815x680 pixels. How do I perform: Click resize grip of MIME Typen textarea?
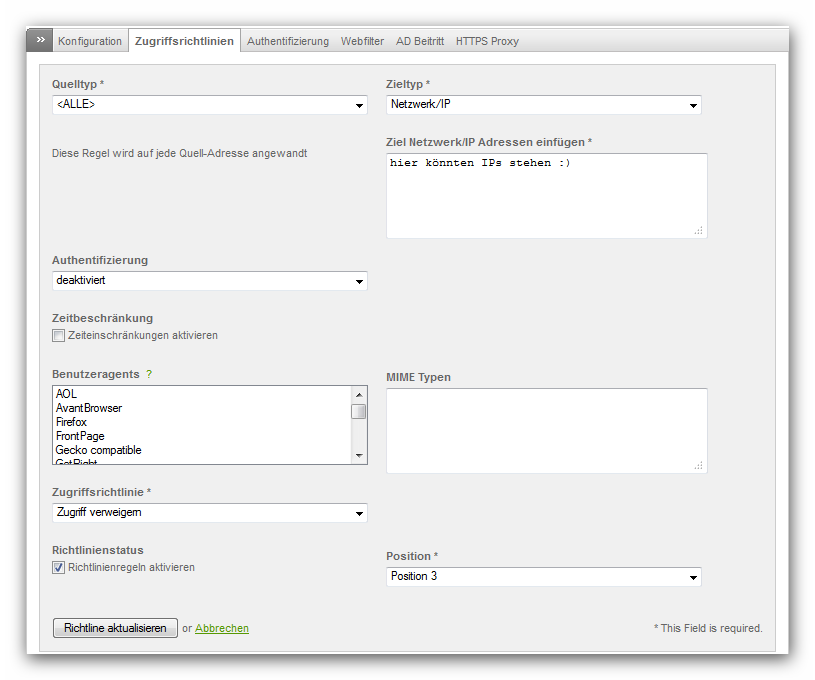click(x=698, y=465)
